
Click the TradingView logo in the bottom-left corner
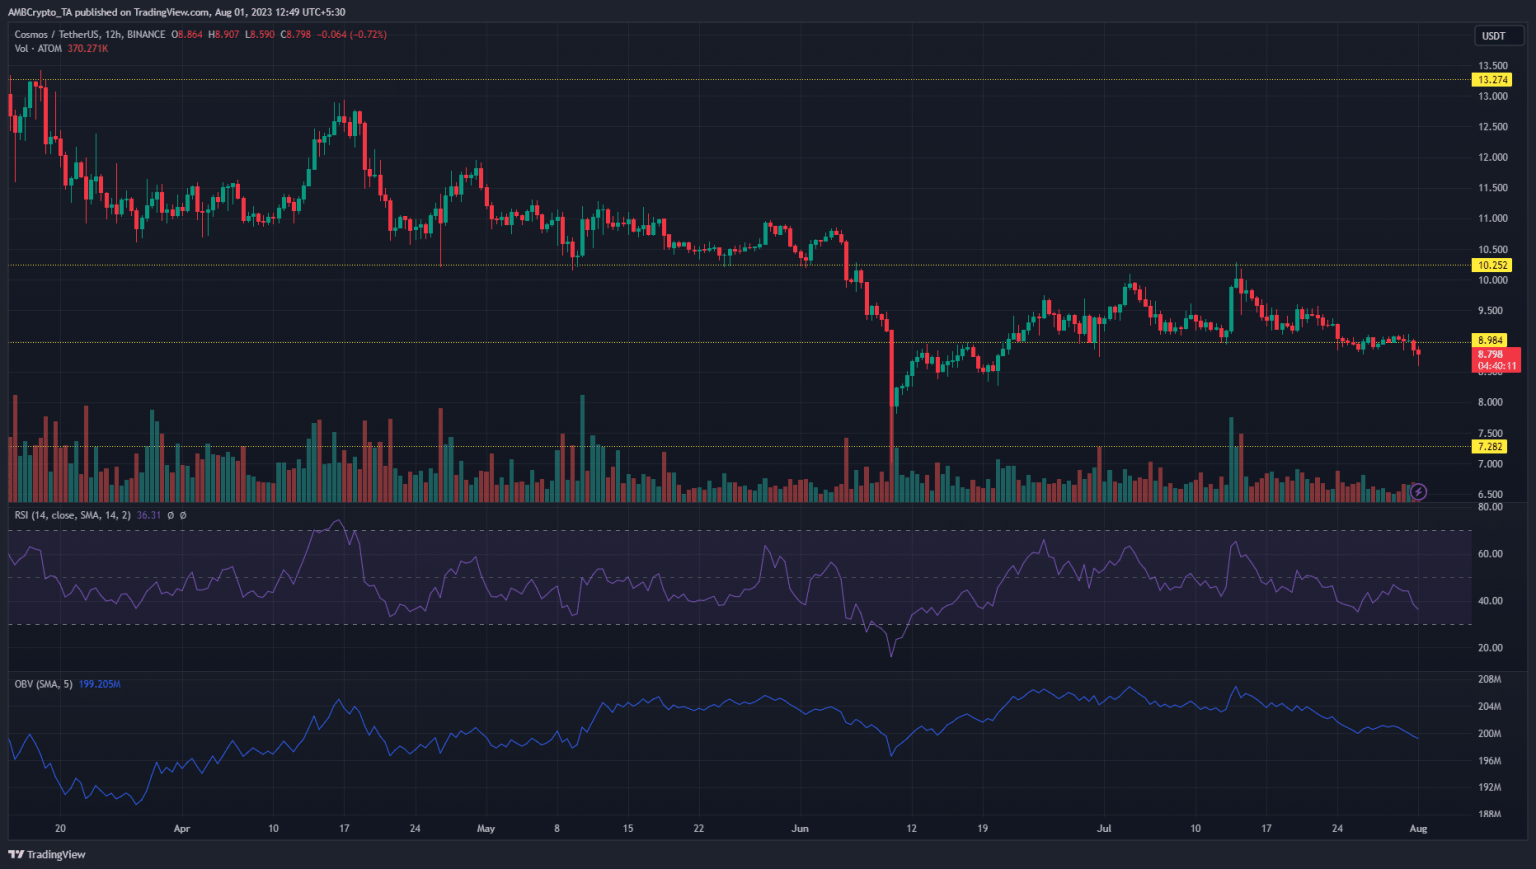click(x=45, y=854)
